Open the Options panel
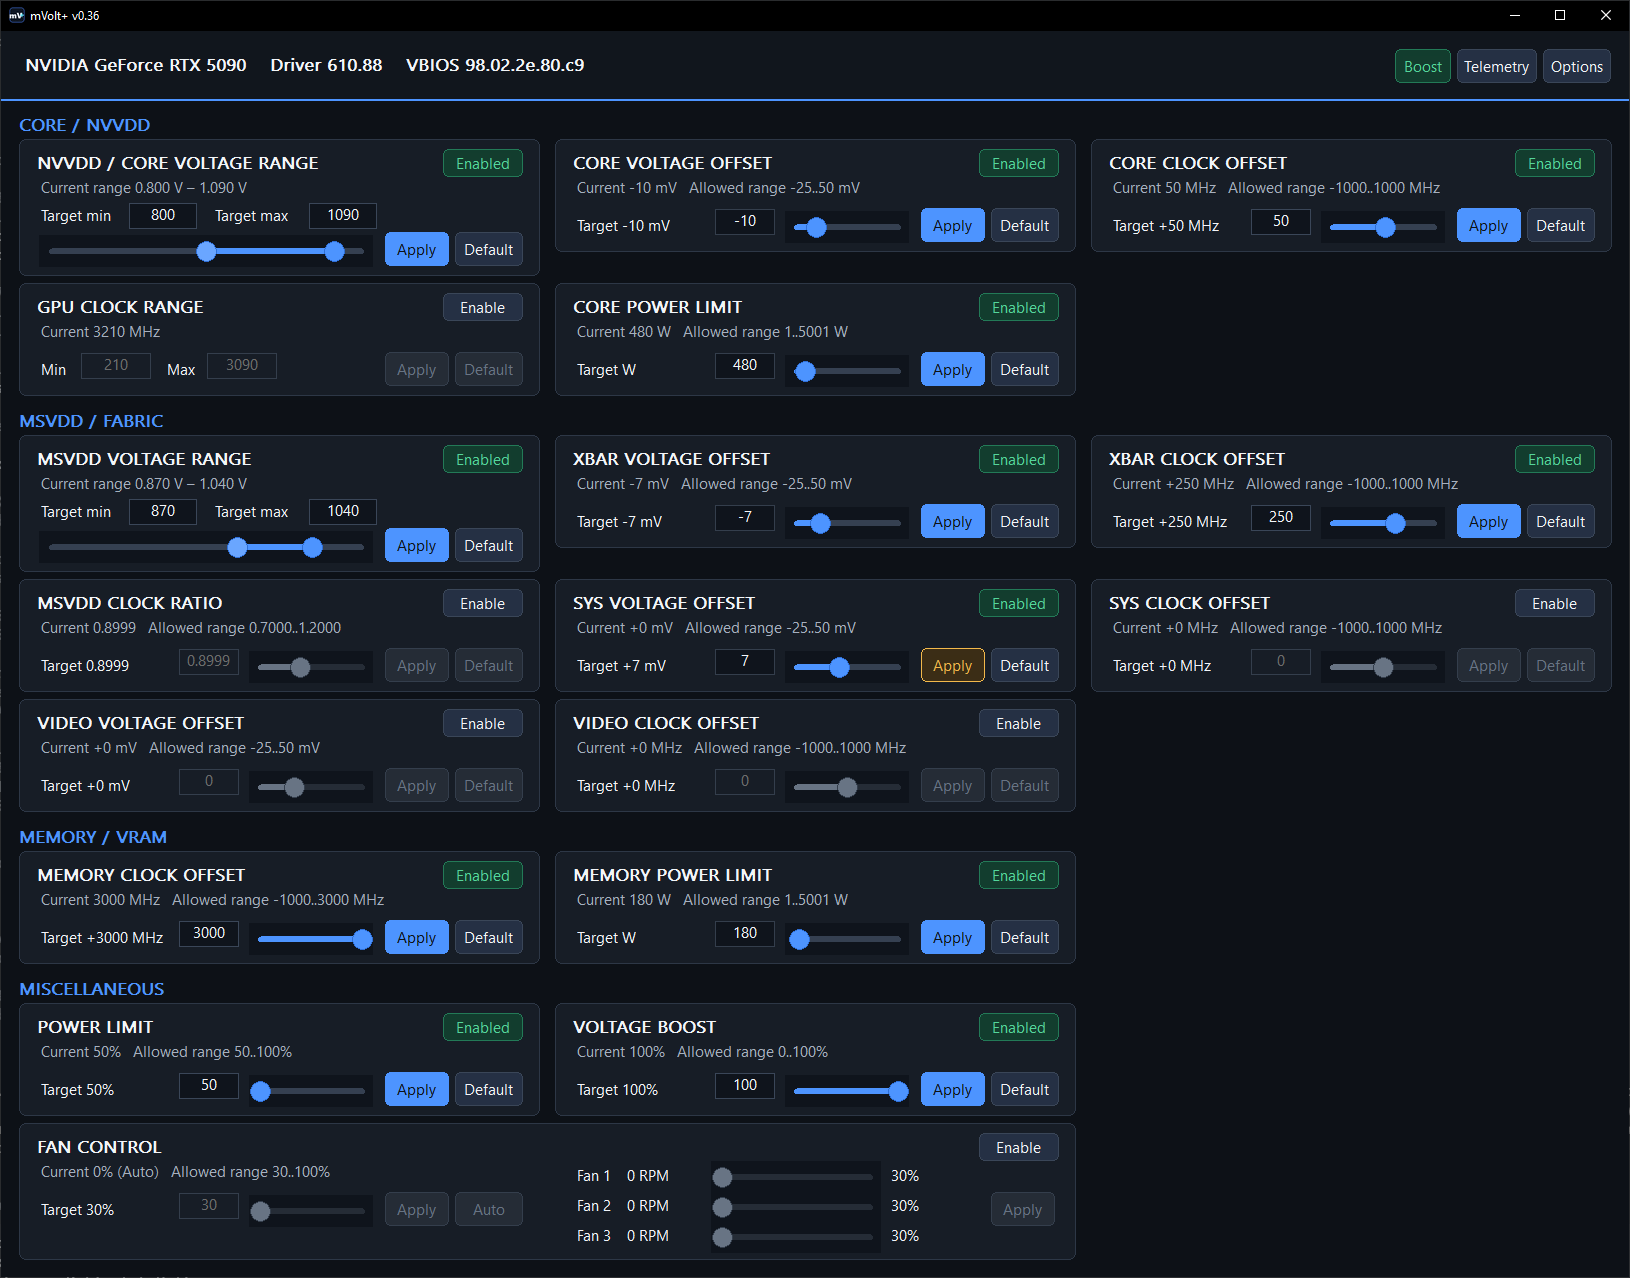1630x1278 pixels. (x=1576, y=67)
